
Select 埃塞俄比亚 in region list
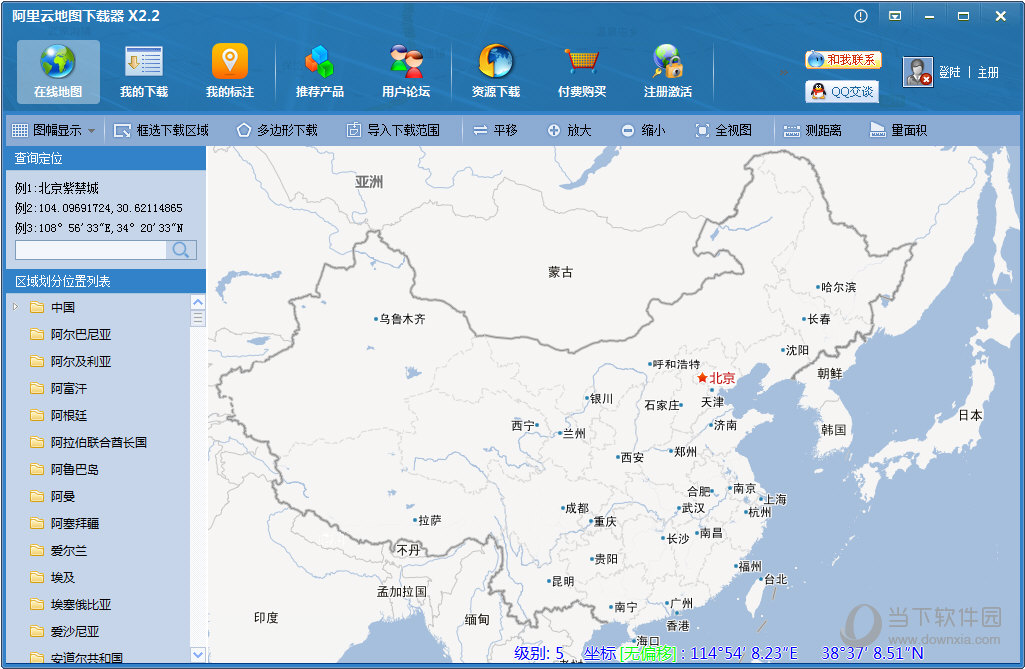tap(81, 605)
